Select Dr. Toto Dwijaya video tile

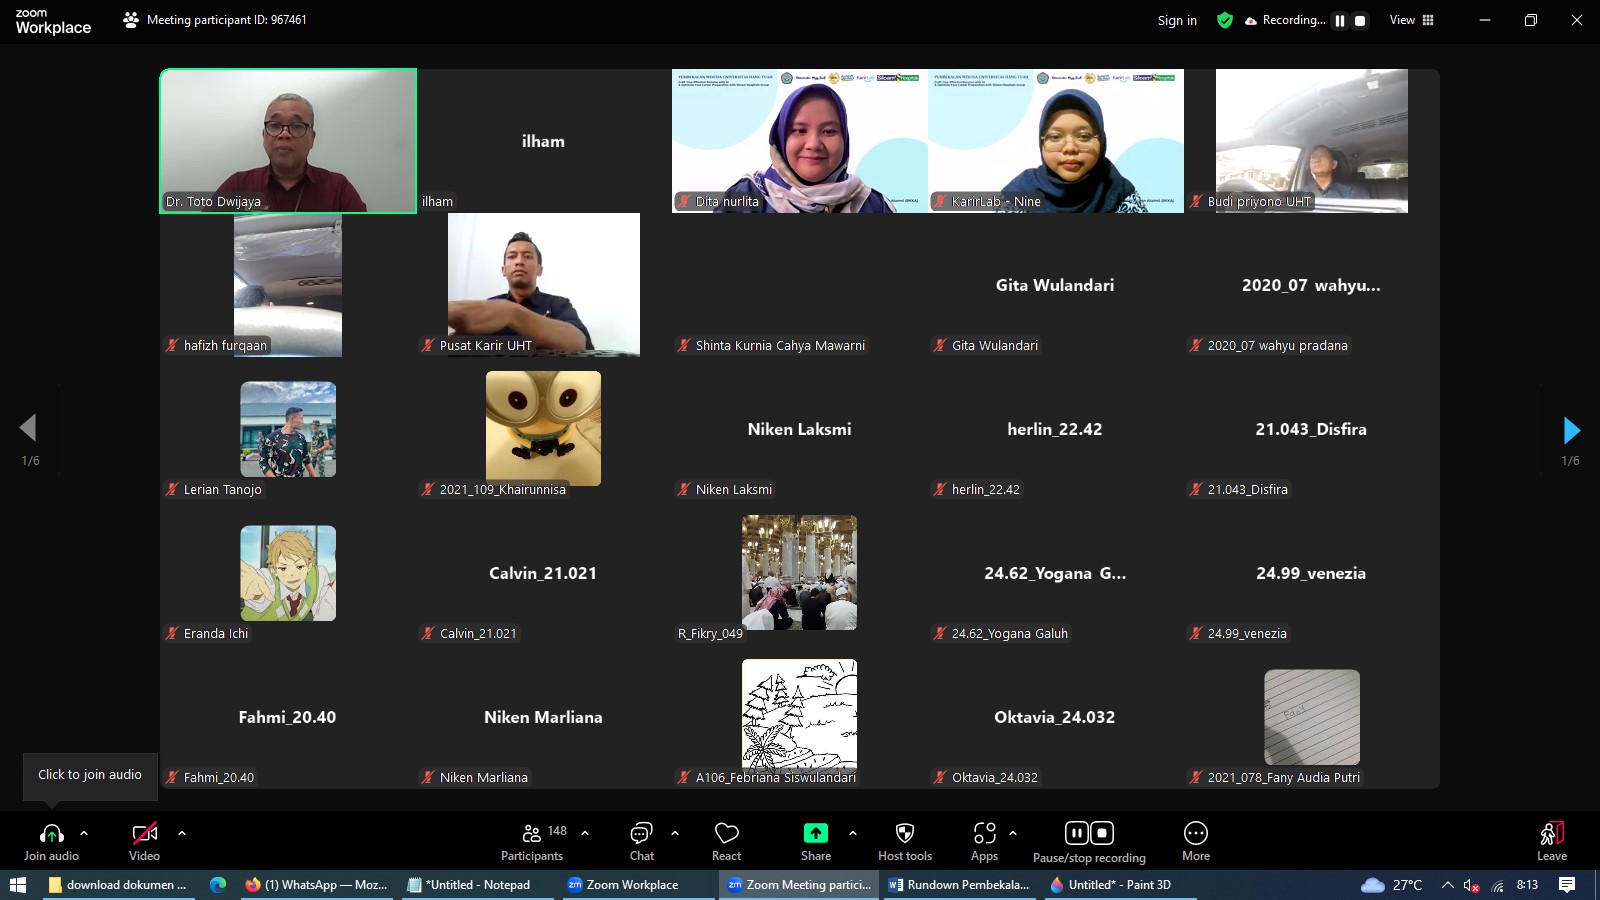(288, 140)
